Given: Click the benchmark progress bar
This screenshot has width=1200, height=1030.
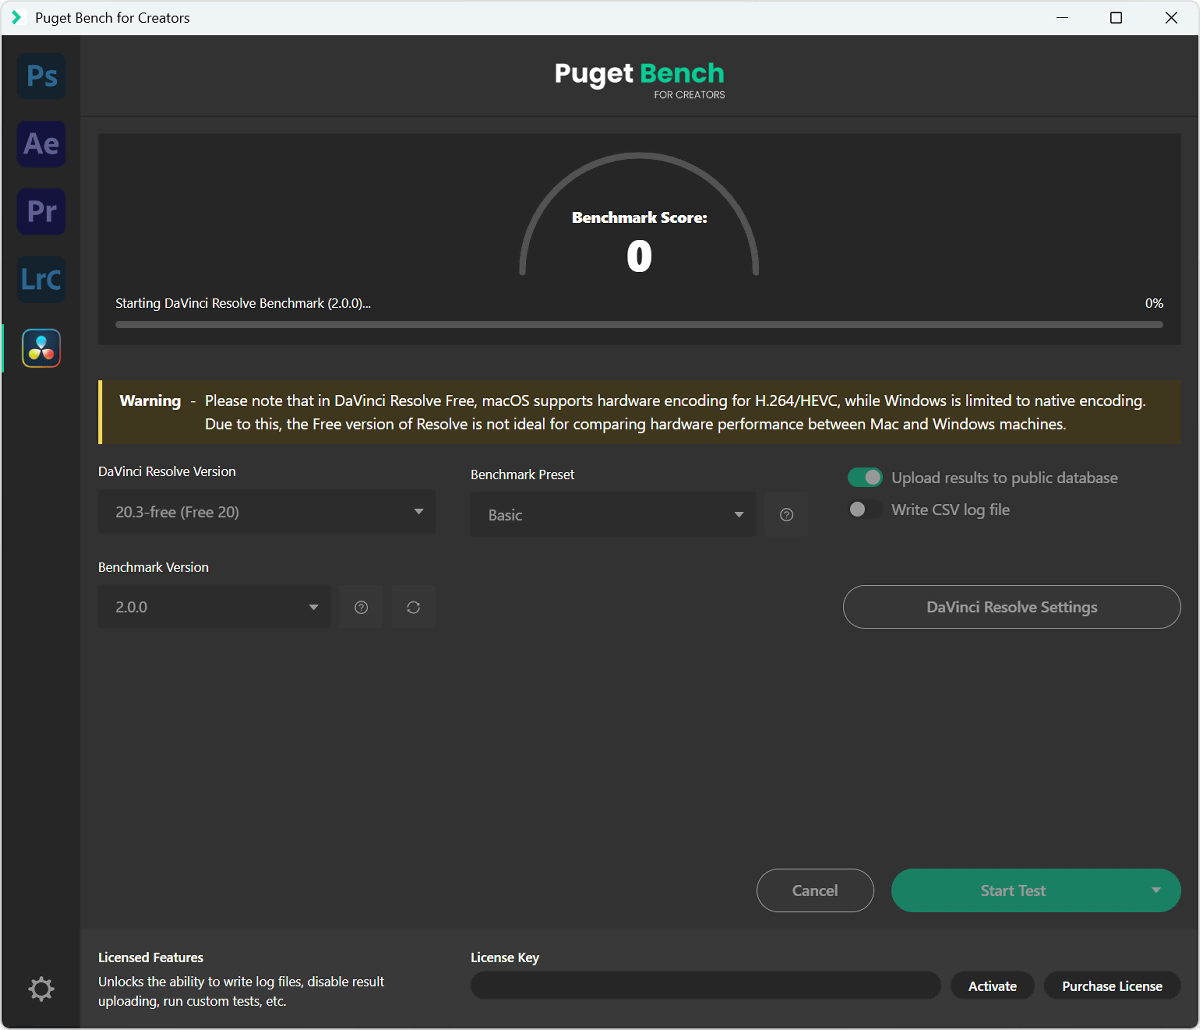Looking at the screenshot, I should coord(639,324).
